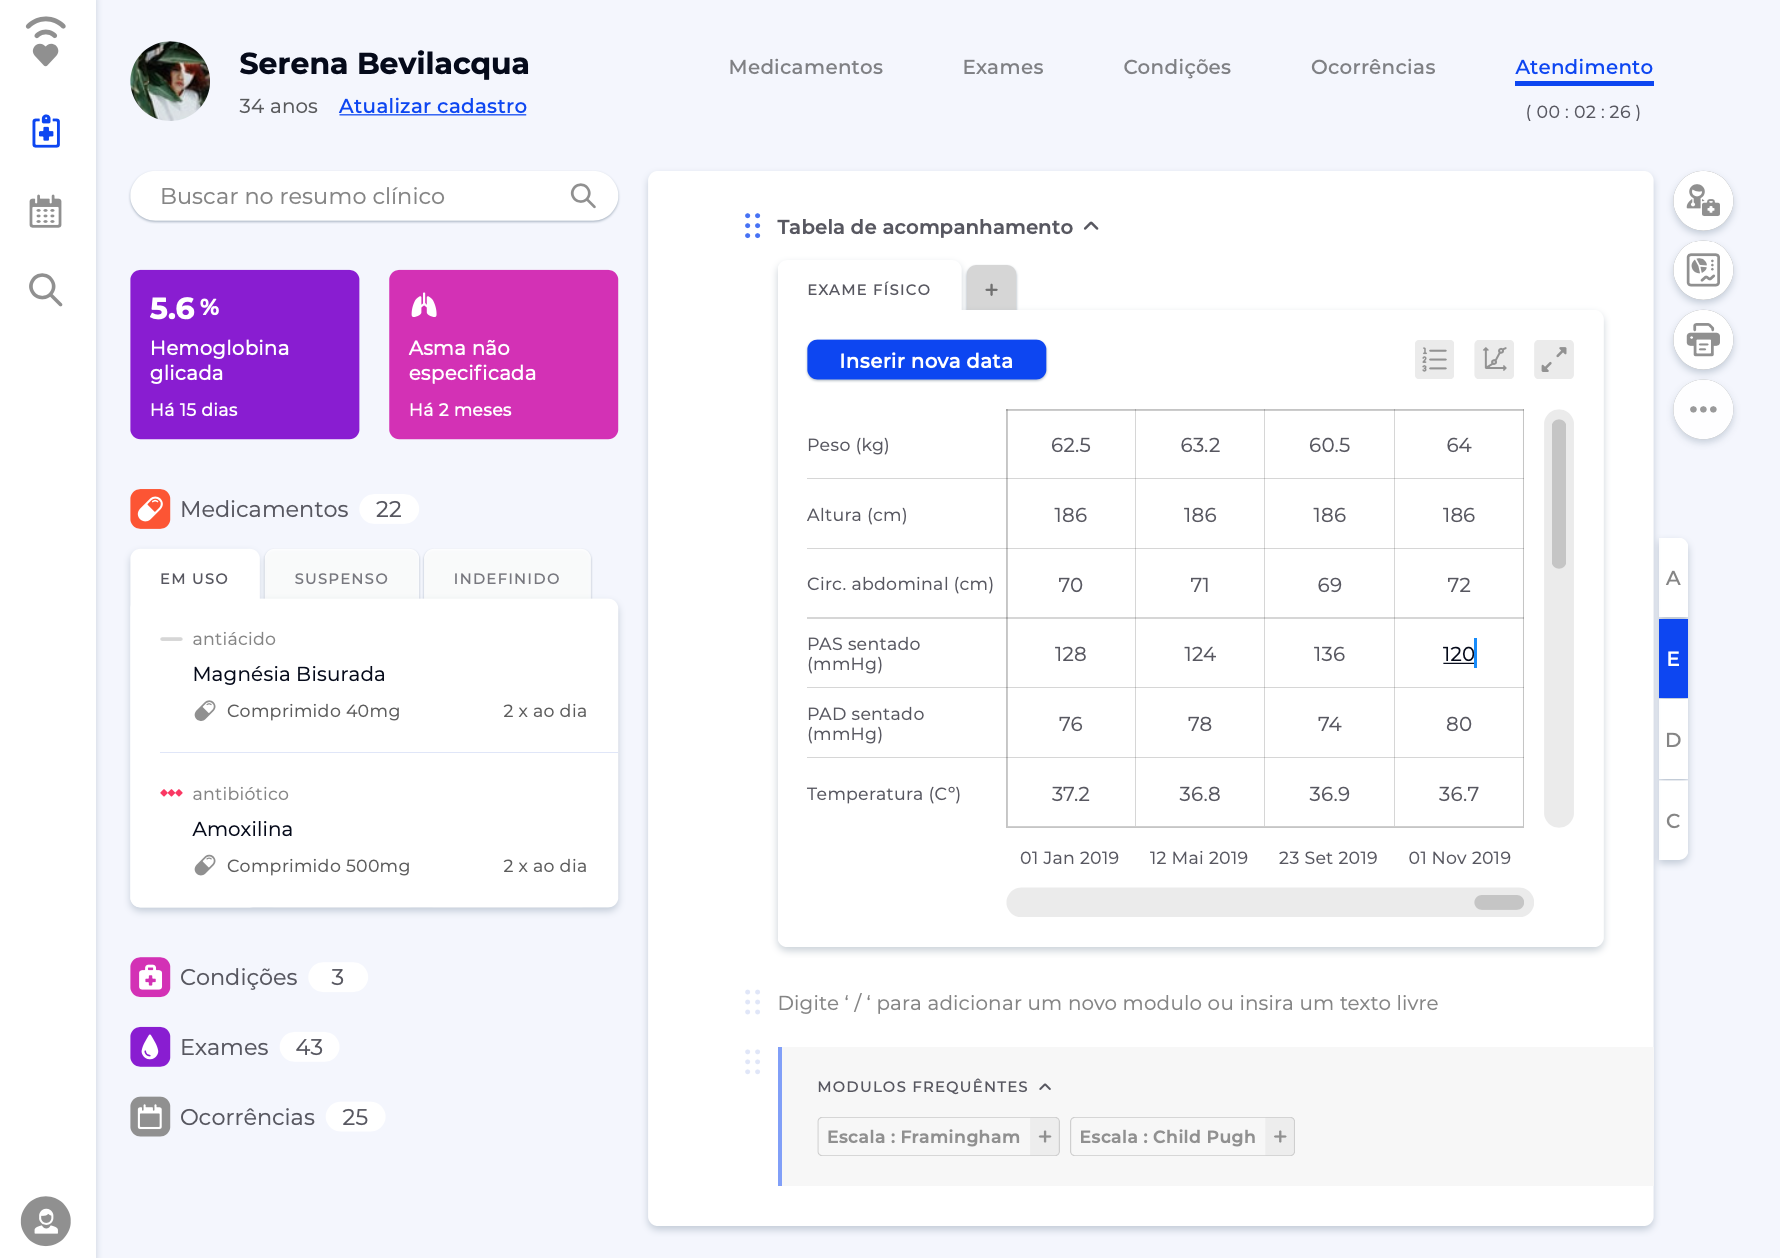The image size is (1780, 1258).
Task: Select side index letter E
Action: pos(1673,658)
